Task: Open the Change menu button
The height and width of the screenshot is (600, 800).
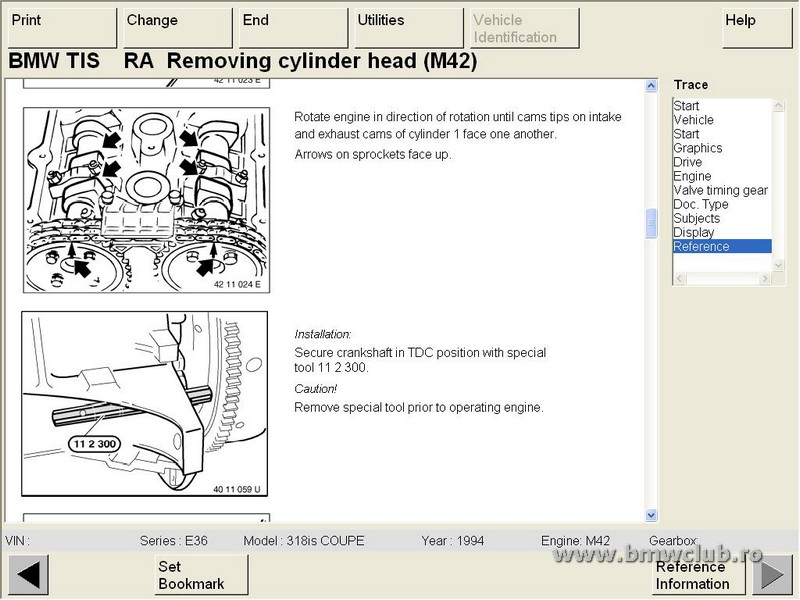Action: pyautogui.click(x=175, y=28)
